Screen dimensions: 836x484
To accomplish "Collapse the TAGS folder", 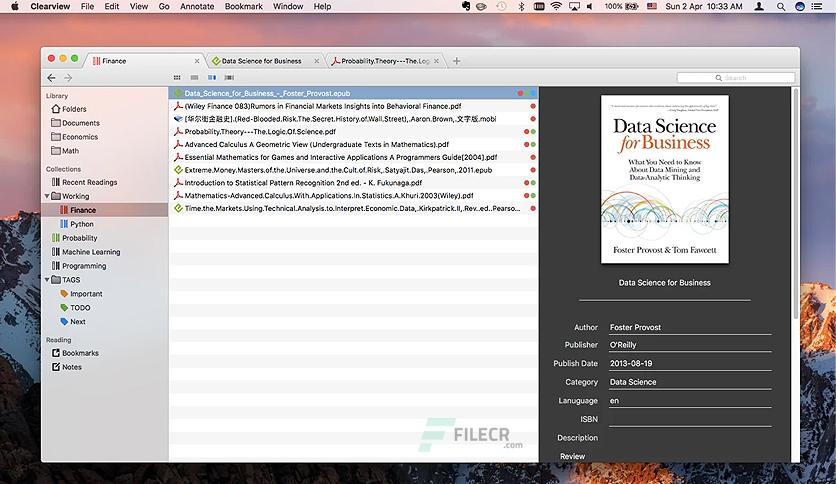I will pyautogui.click(x=47, y=280).
